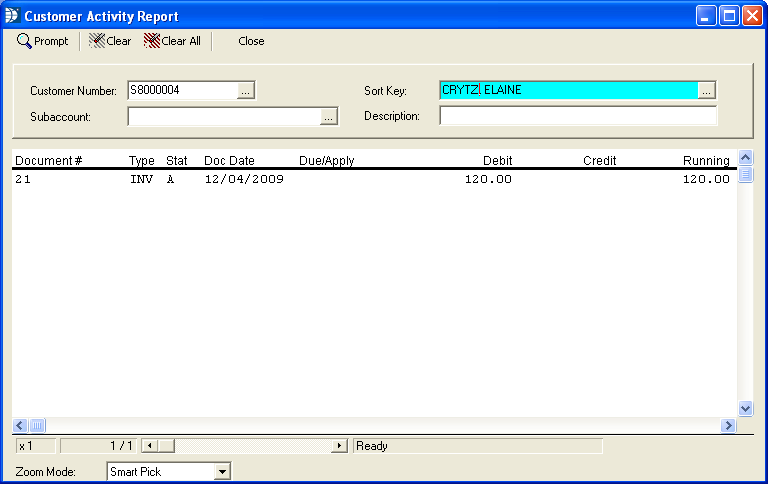Click the Description text field
768x484 pixels.
[x=578, y=116]
